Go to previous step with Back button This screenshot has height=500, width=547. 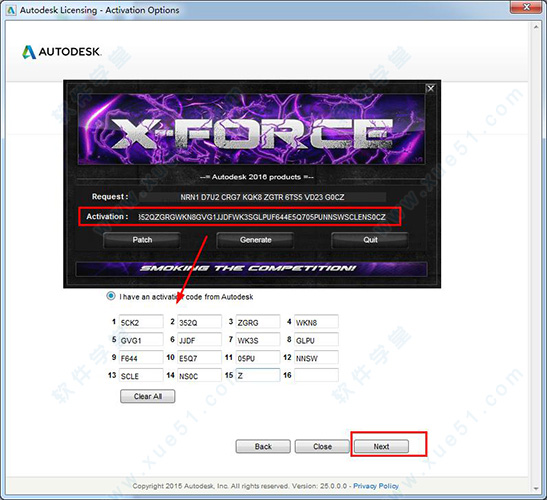pos(263,447)
